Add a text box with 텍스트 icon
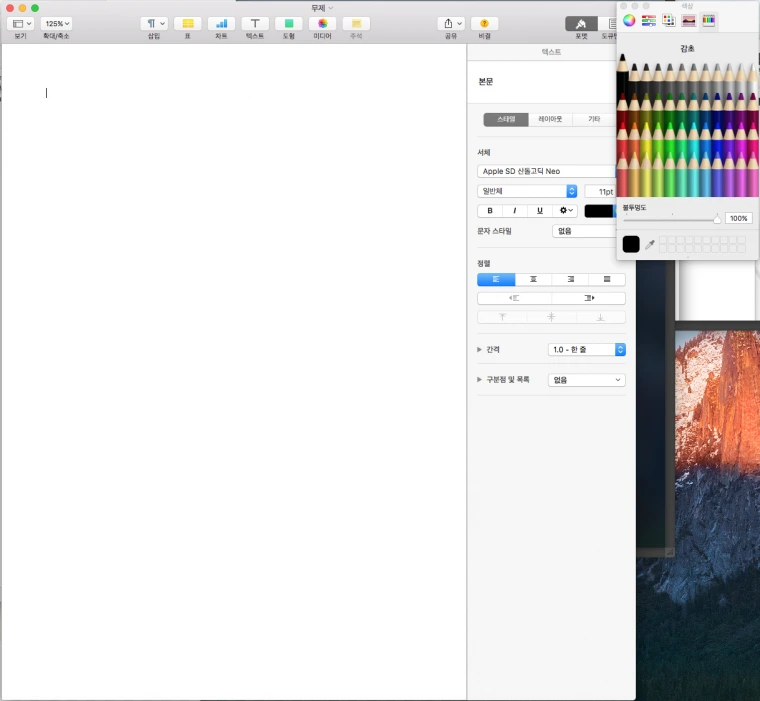The height and width of the screenshot is (701, 760). 255,23
